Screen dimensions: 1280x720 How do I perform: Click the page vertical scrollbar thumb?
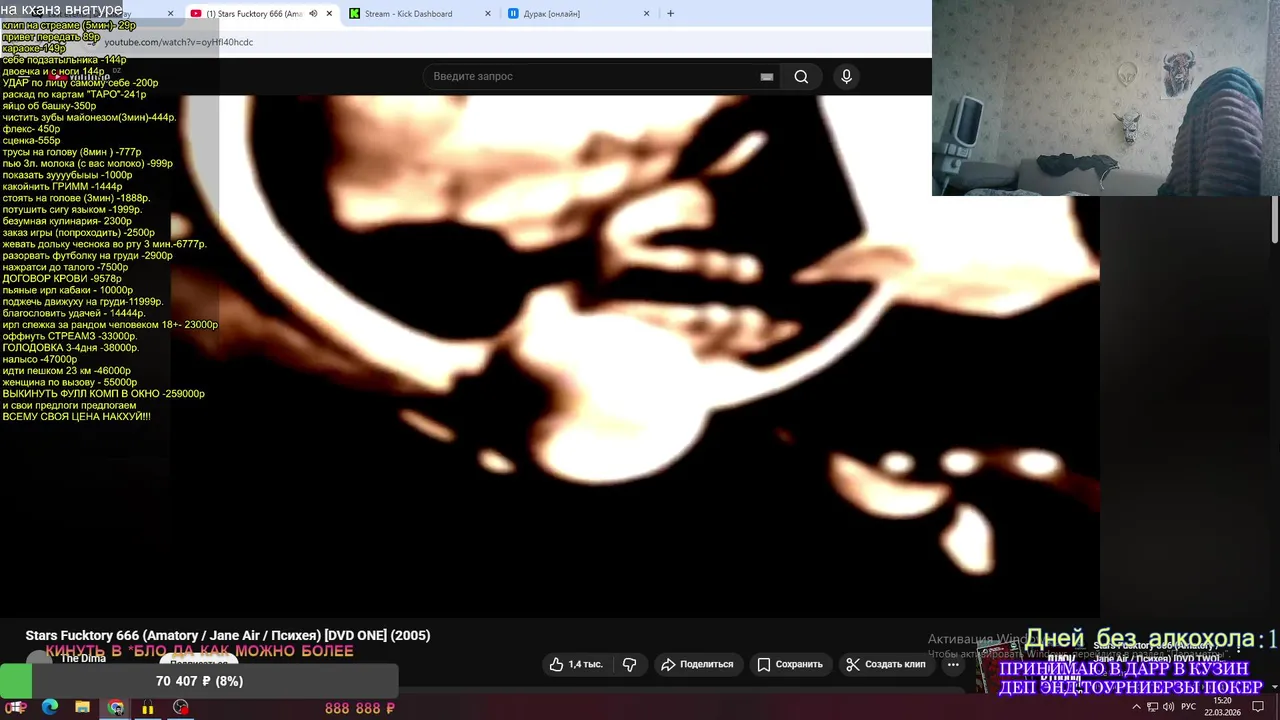coord(1274,219)
